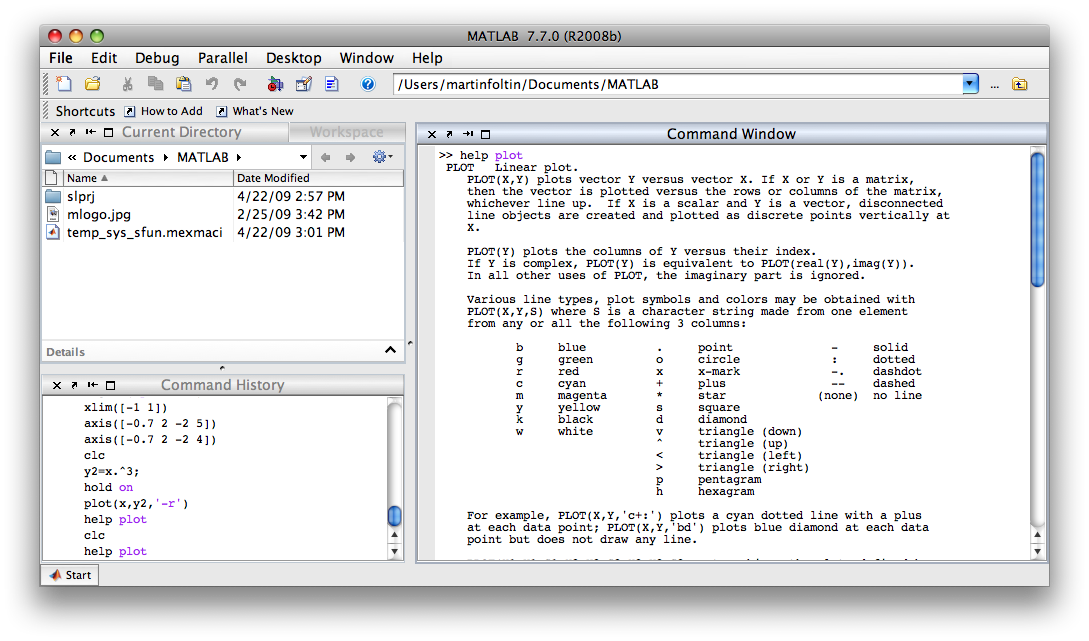This screenshot has width=1089, height=641.
Task: Go back in Current Directory browser
Action: [325, 158]
